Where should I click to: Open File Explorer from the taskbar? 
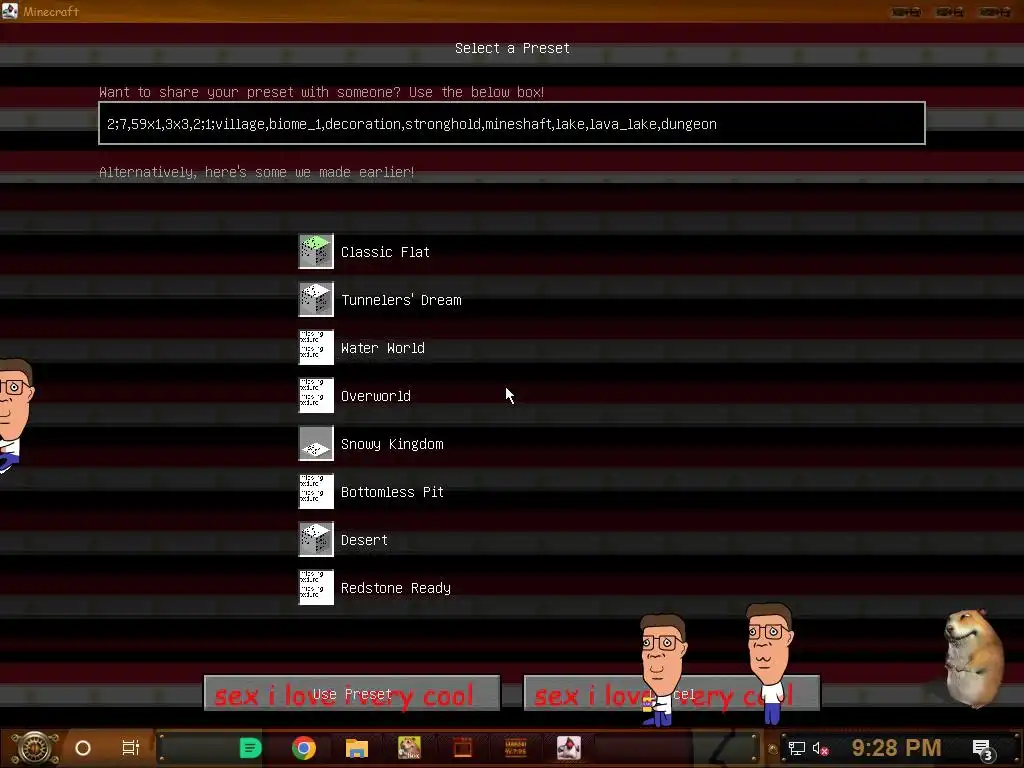click(x=357, y=748)
